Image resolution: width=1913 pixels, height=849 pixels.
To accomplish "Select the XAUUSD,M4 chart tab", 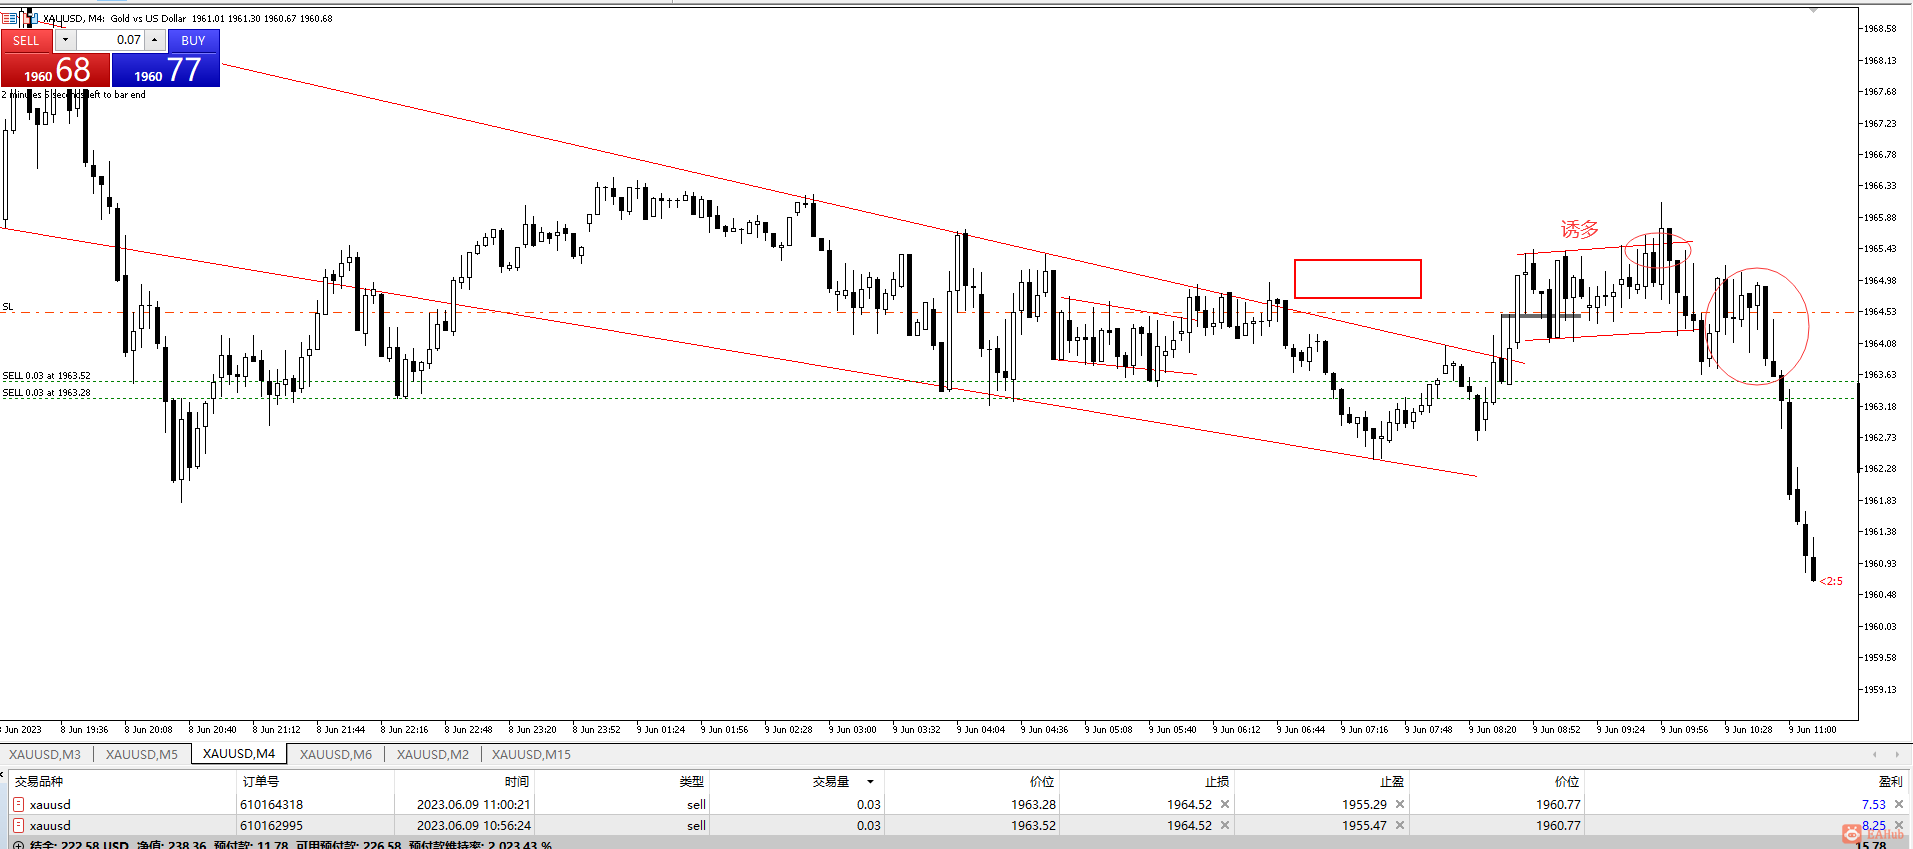I will [239, 754].
